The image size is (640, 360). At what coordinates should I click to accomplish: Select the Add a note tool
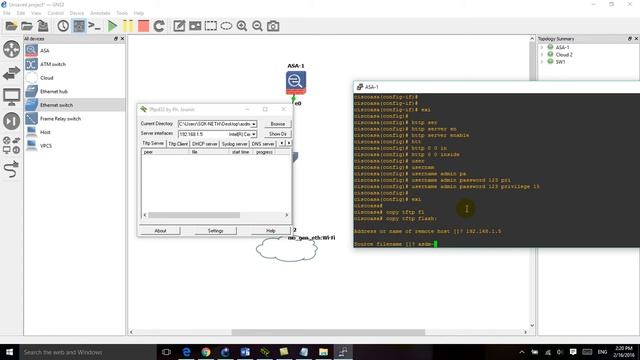pos(179,26)
